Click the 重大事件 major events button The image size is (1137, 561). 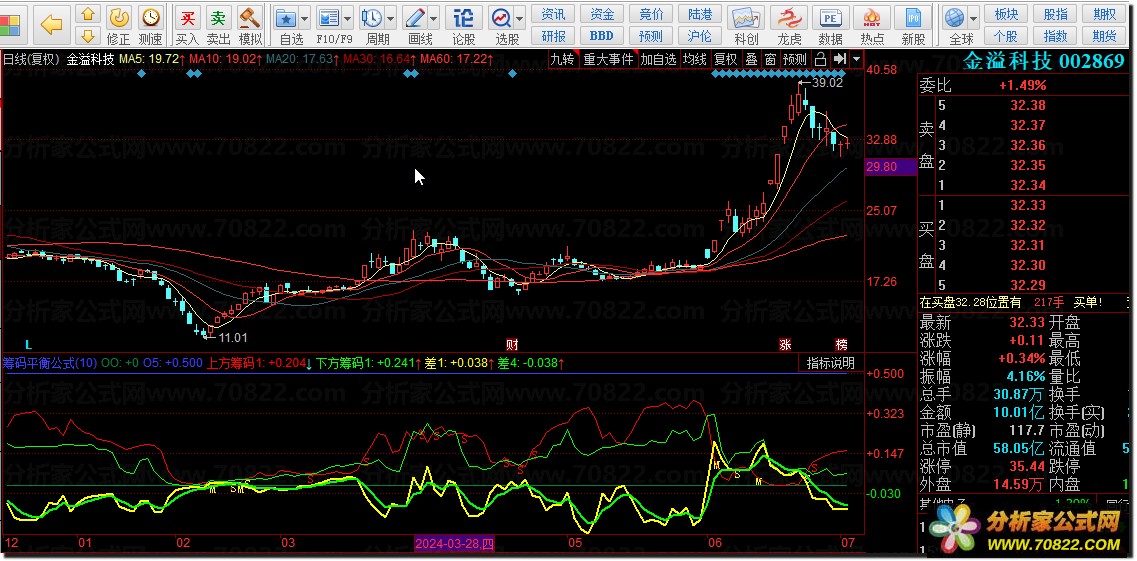point(608,59)
